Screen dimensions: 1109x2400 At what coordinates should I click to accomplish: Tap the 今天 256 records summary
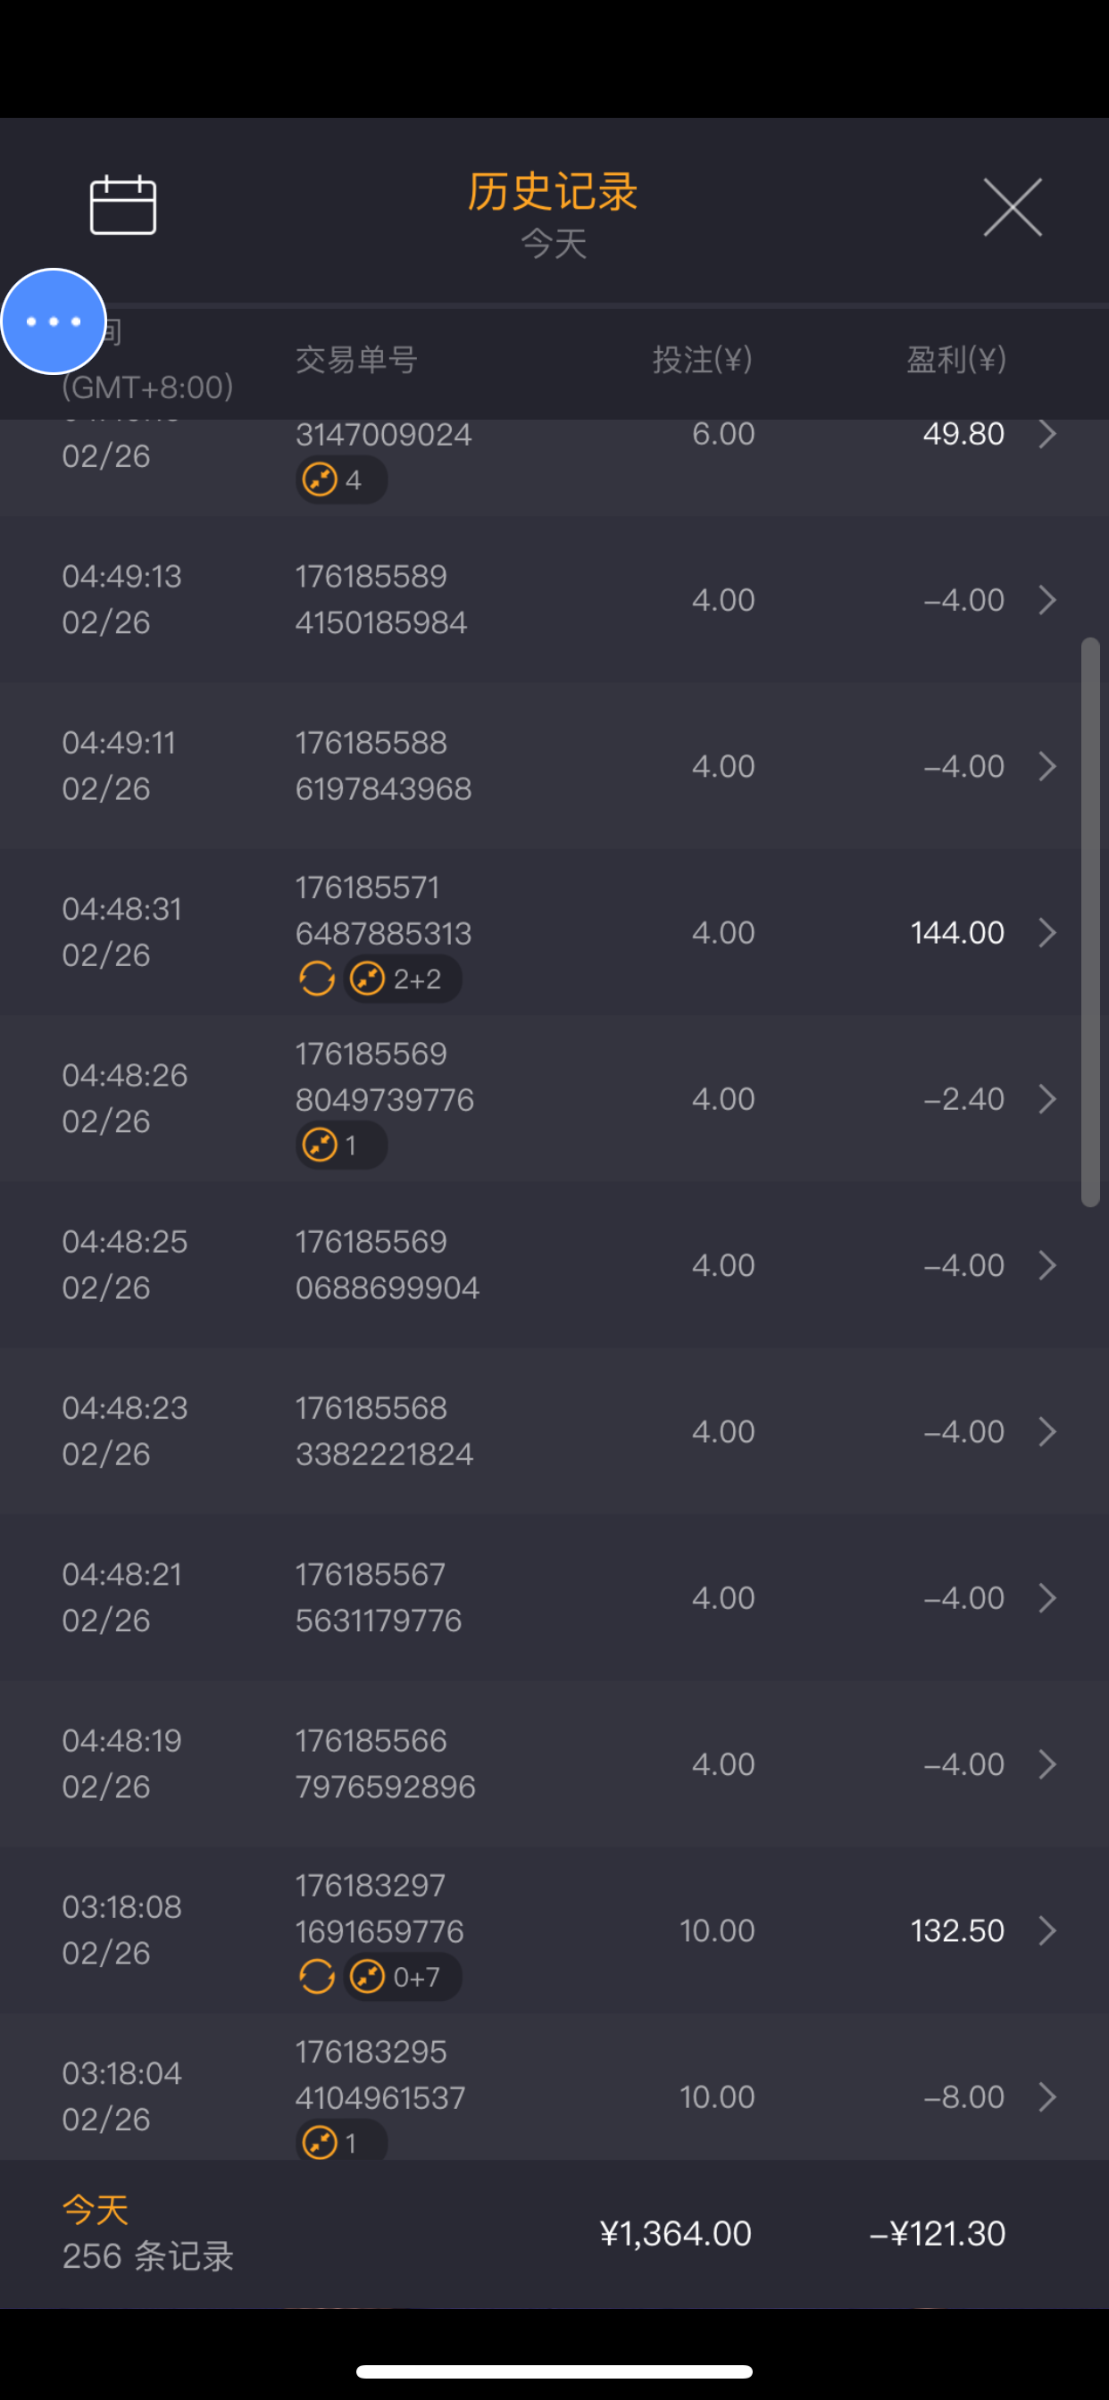(147, 2233)
